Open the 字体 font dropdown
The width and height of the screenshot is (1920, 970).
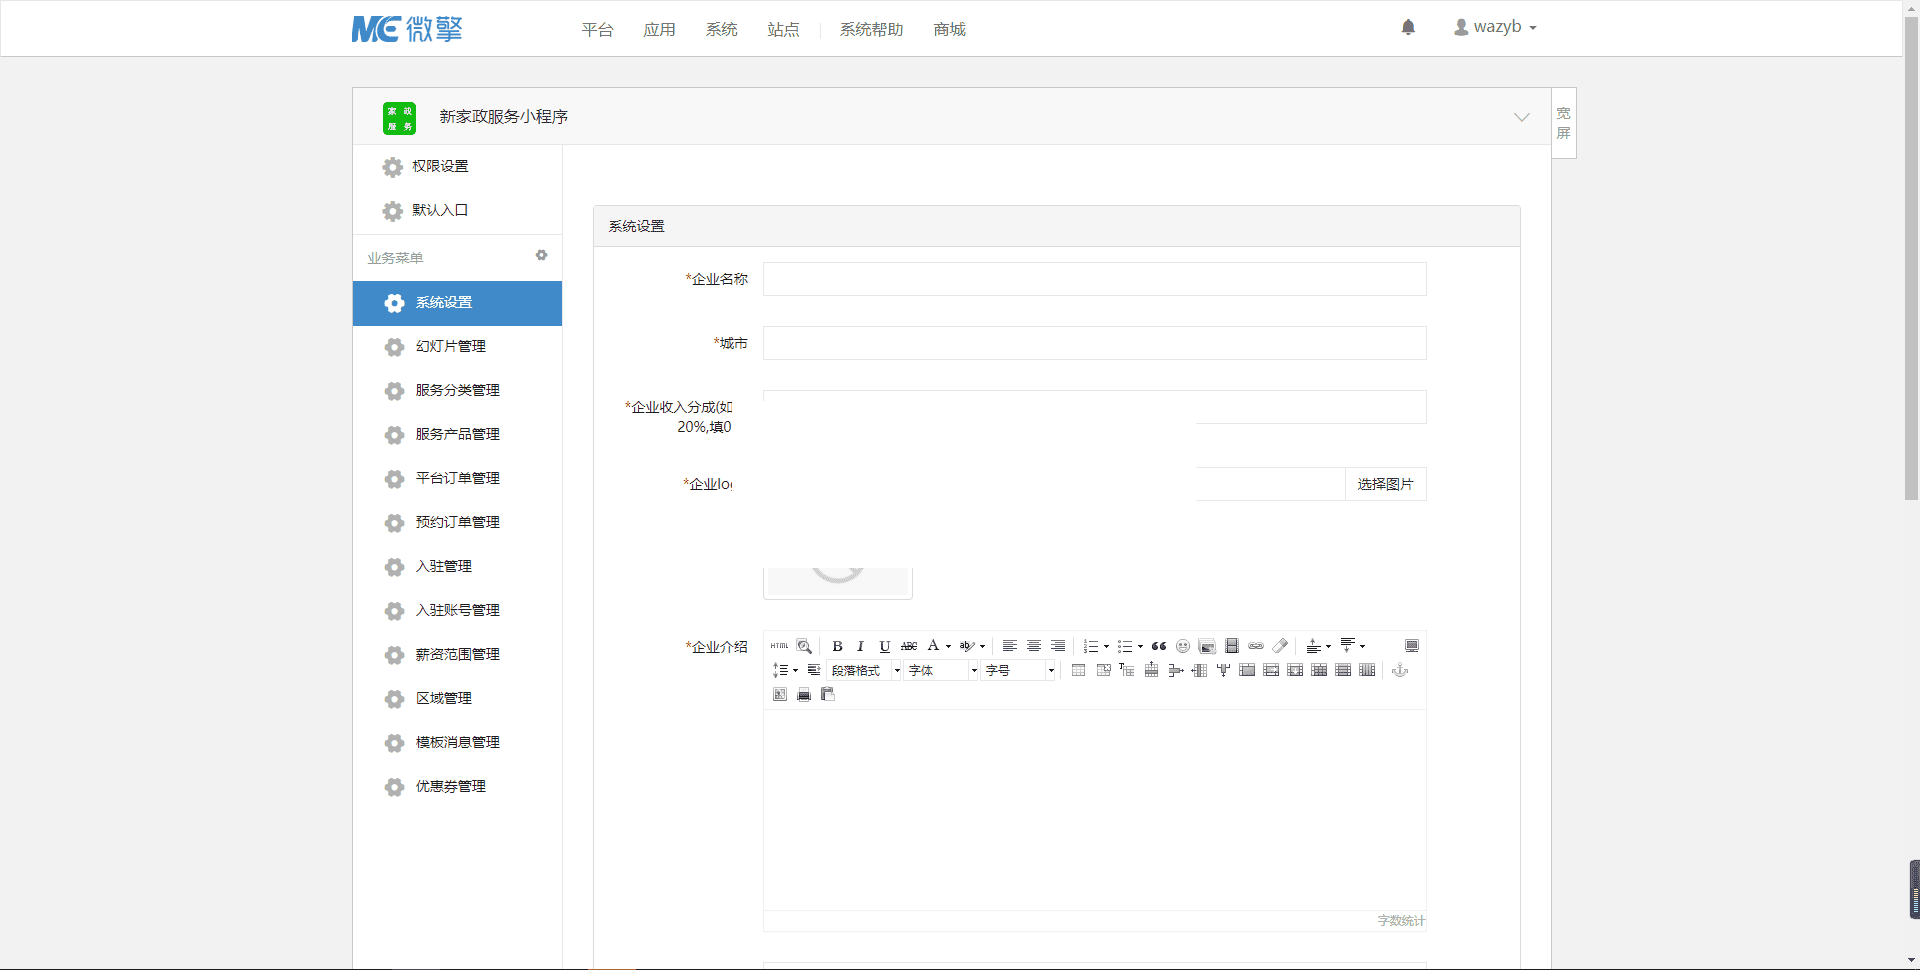[938, 671]
